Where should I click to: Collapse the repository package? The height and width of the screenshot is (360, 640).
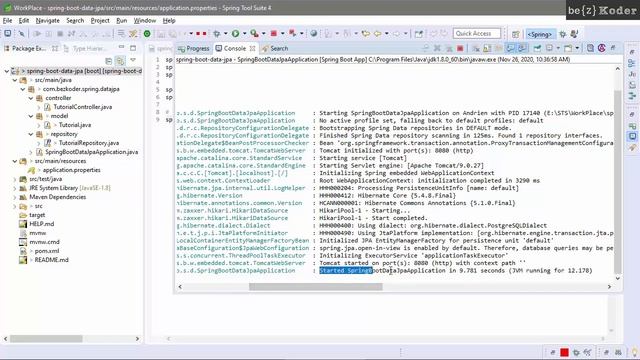[31, 134]
